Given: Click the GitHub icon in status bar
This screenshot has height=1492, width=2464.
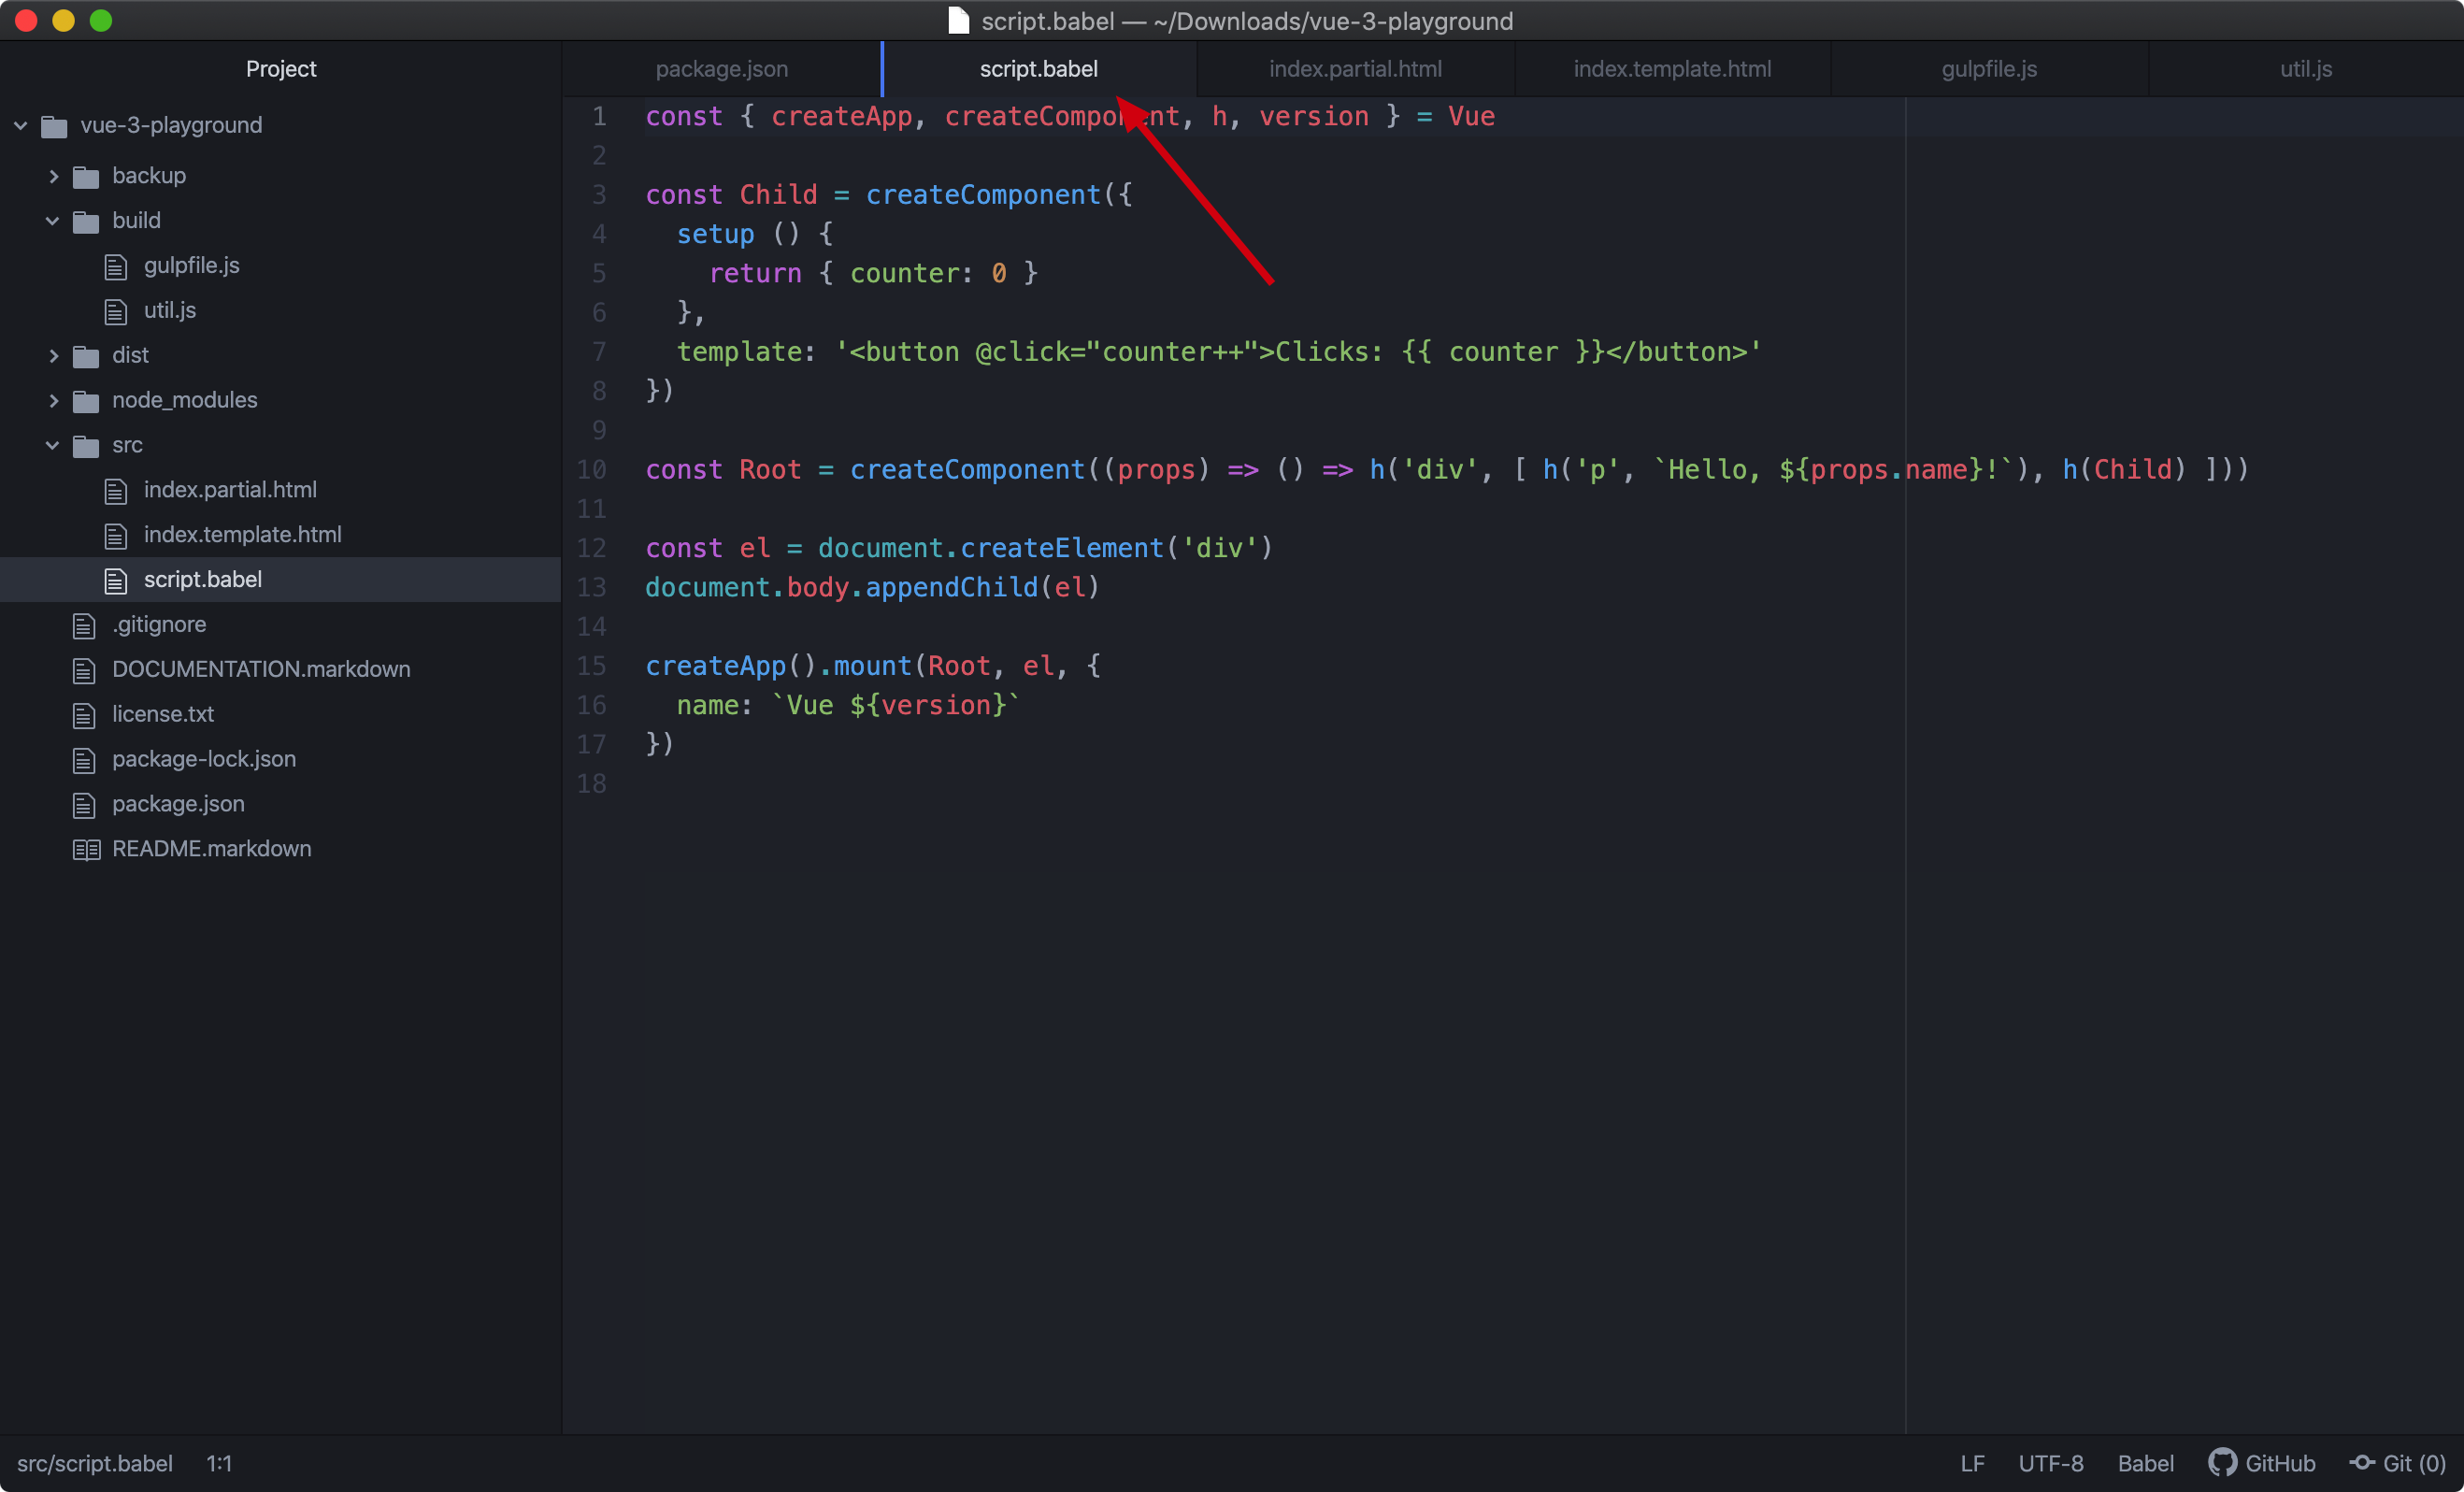Looking at the screenshot, I should pyautogui.click(x=2221, y=1463).
